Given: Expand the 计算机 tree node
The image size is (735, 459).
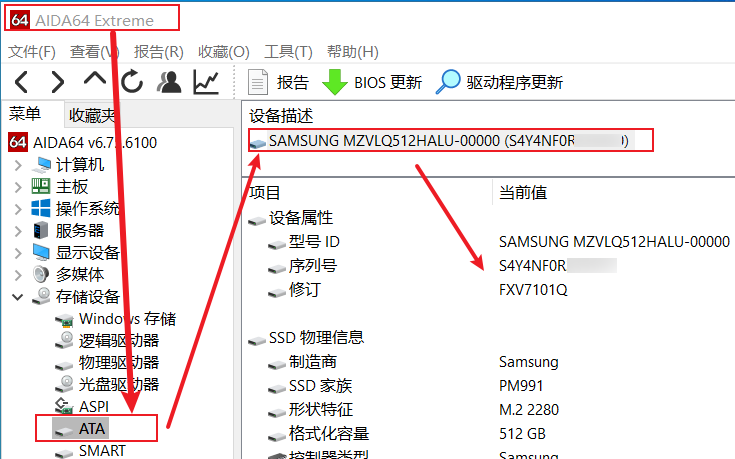Looking at the screenshot, I should point(18,165).
